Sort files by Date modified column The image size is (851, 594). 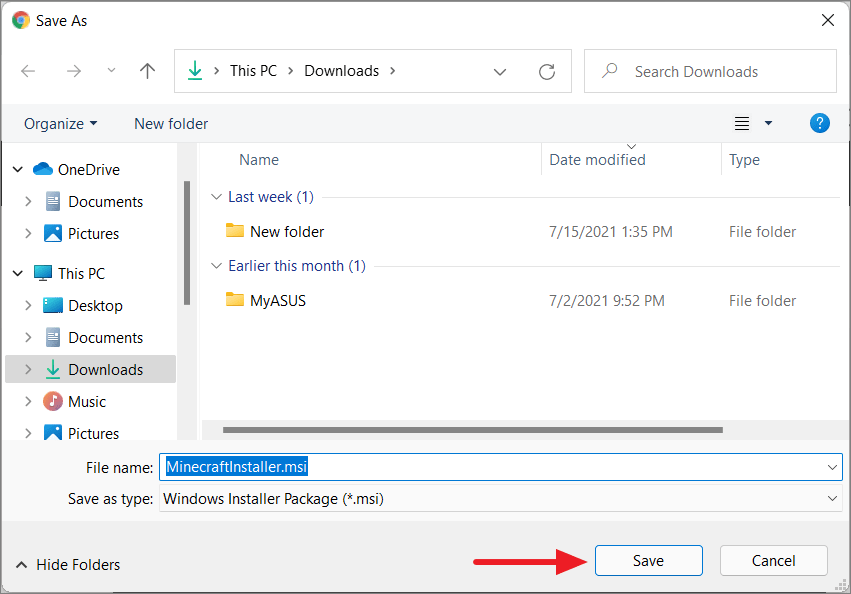596,159
